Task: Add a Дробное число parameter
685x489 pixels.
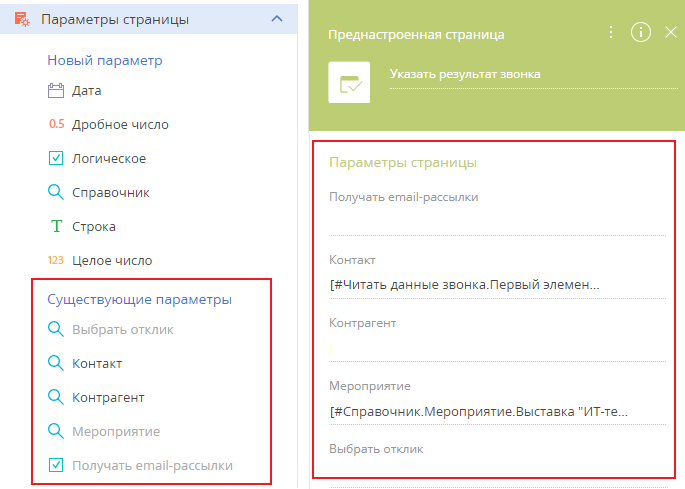Action: (x=120, y=125)
